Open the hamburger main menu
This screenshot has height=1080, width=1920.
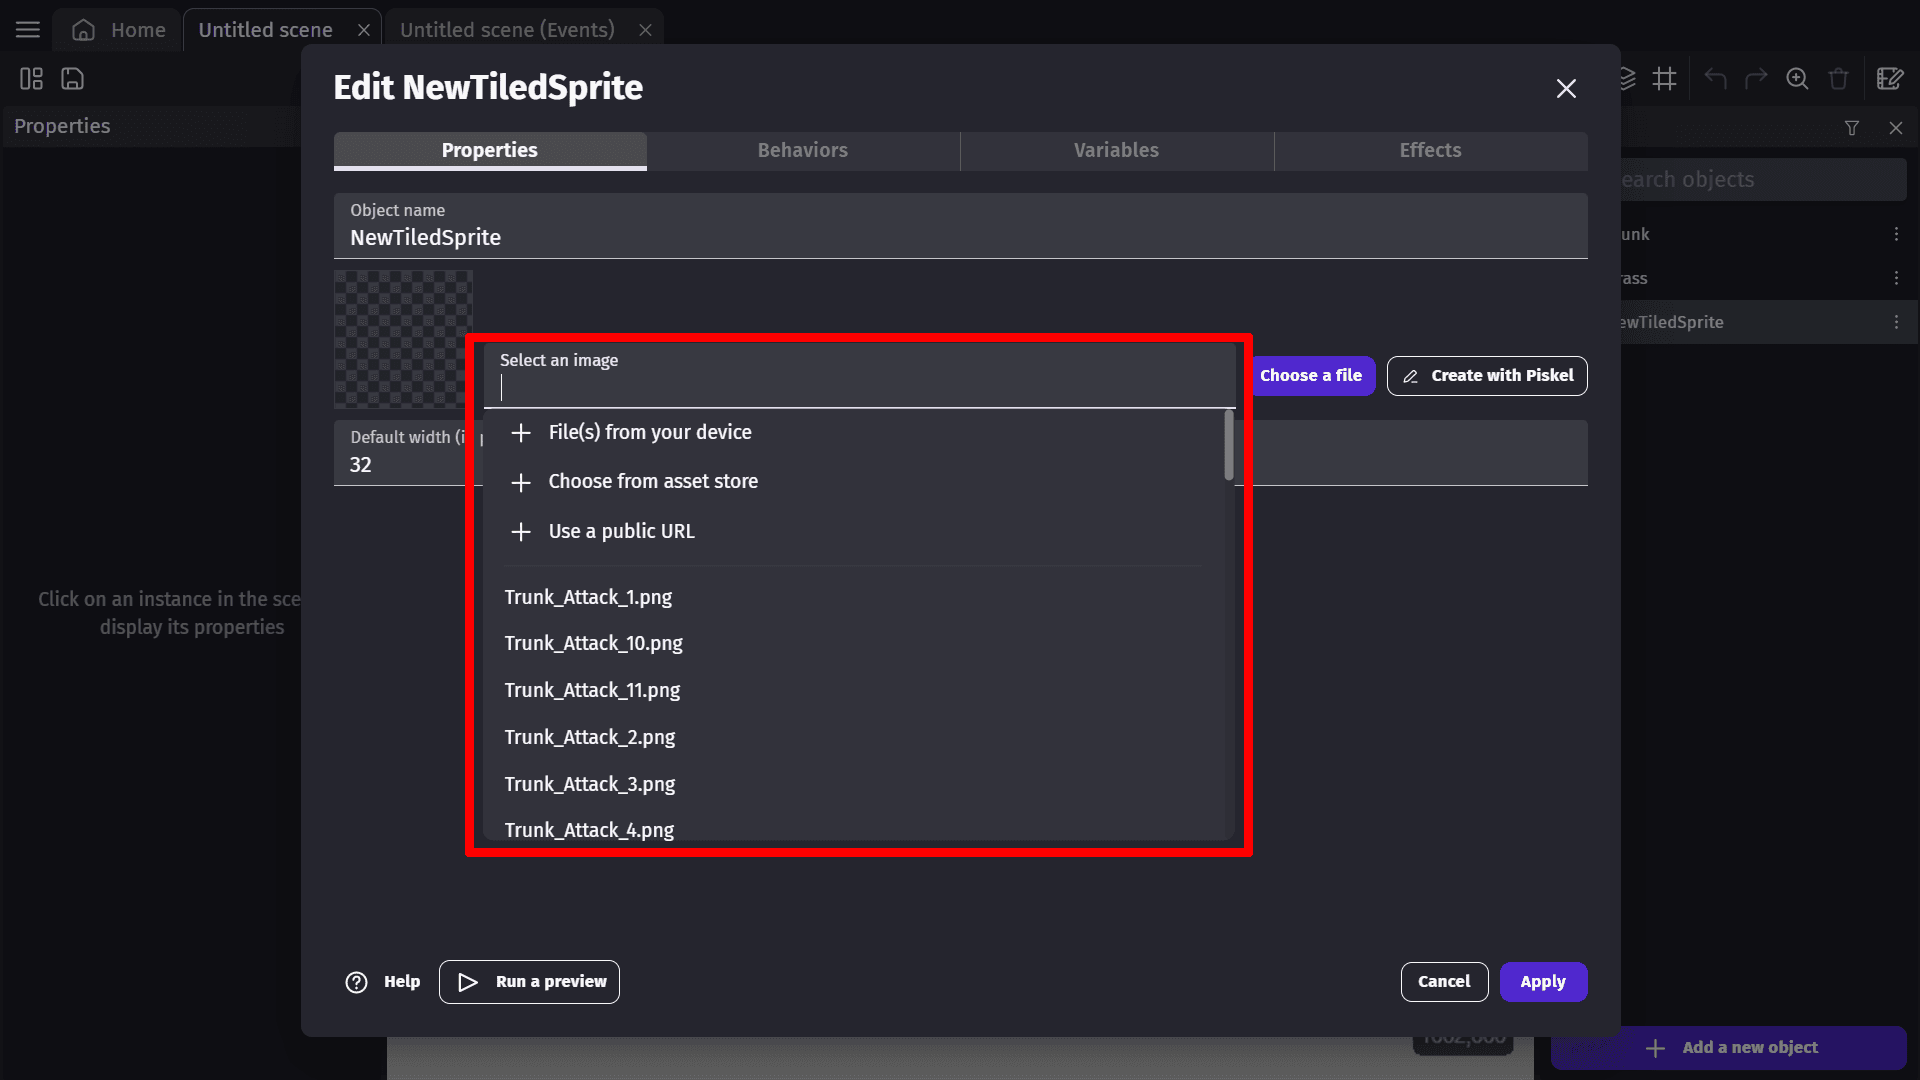[x=28, y=30]
